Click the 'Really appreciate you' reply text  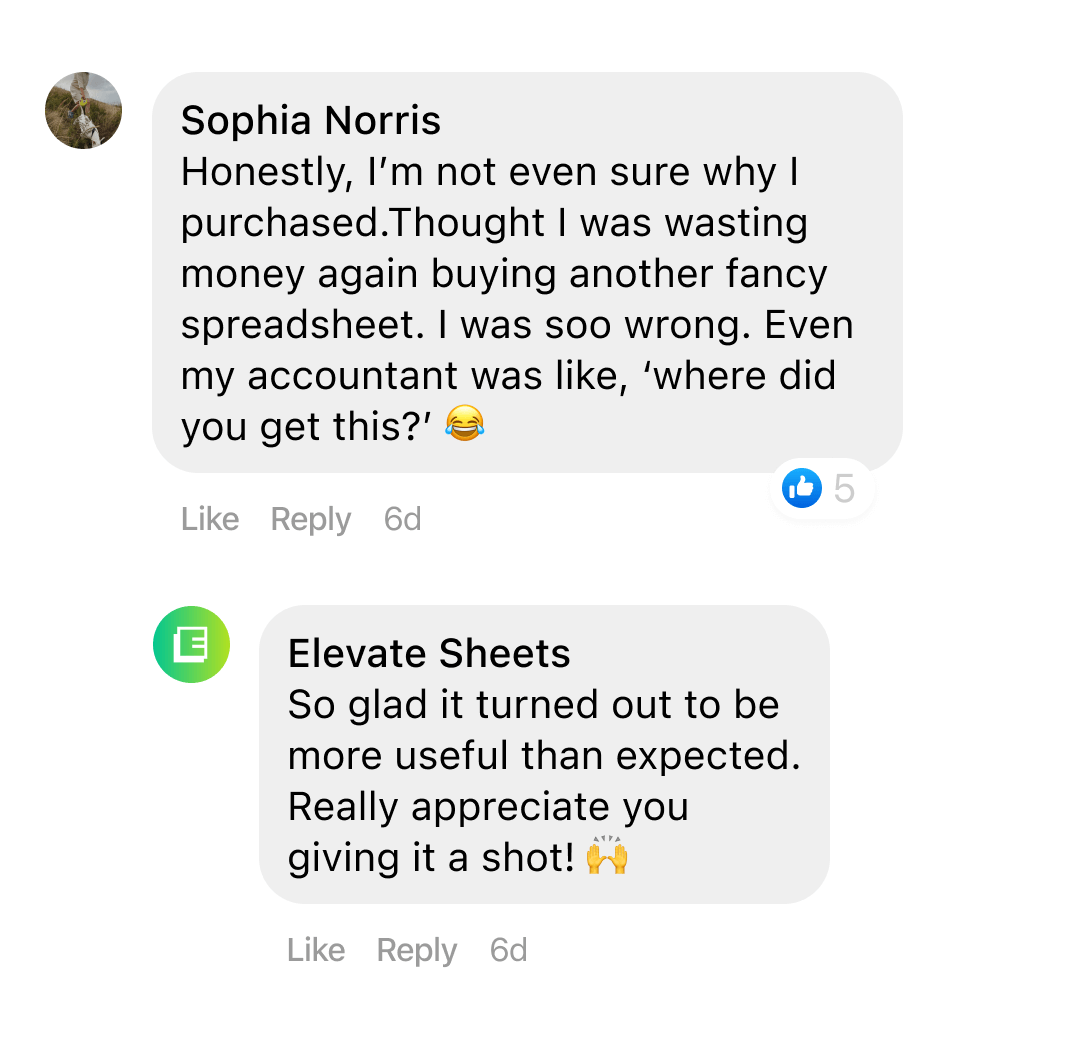click(488, 806)
